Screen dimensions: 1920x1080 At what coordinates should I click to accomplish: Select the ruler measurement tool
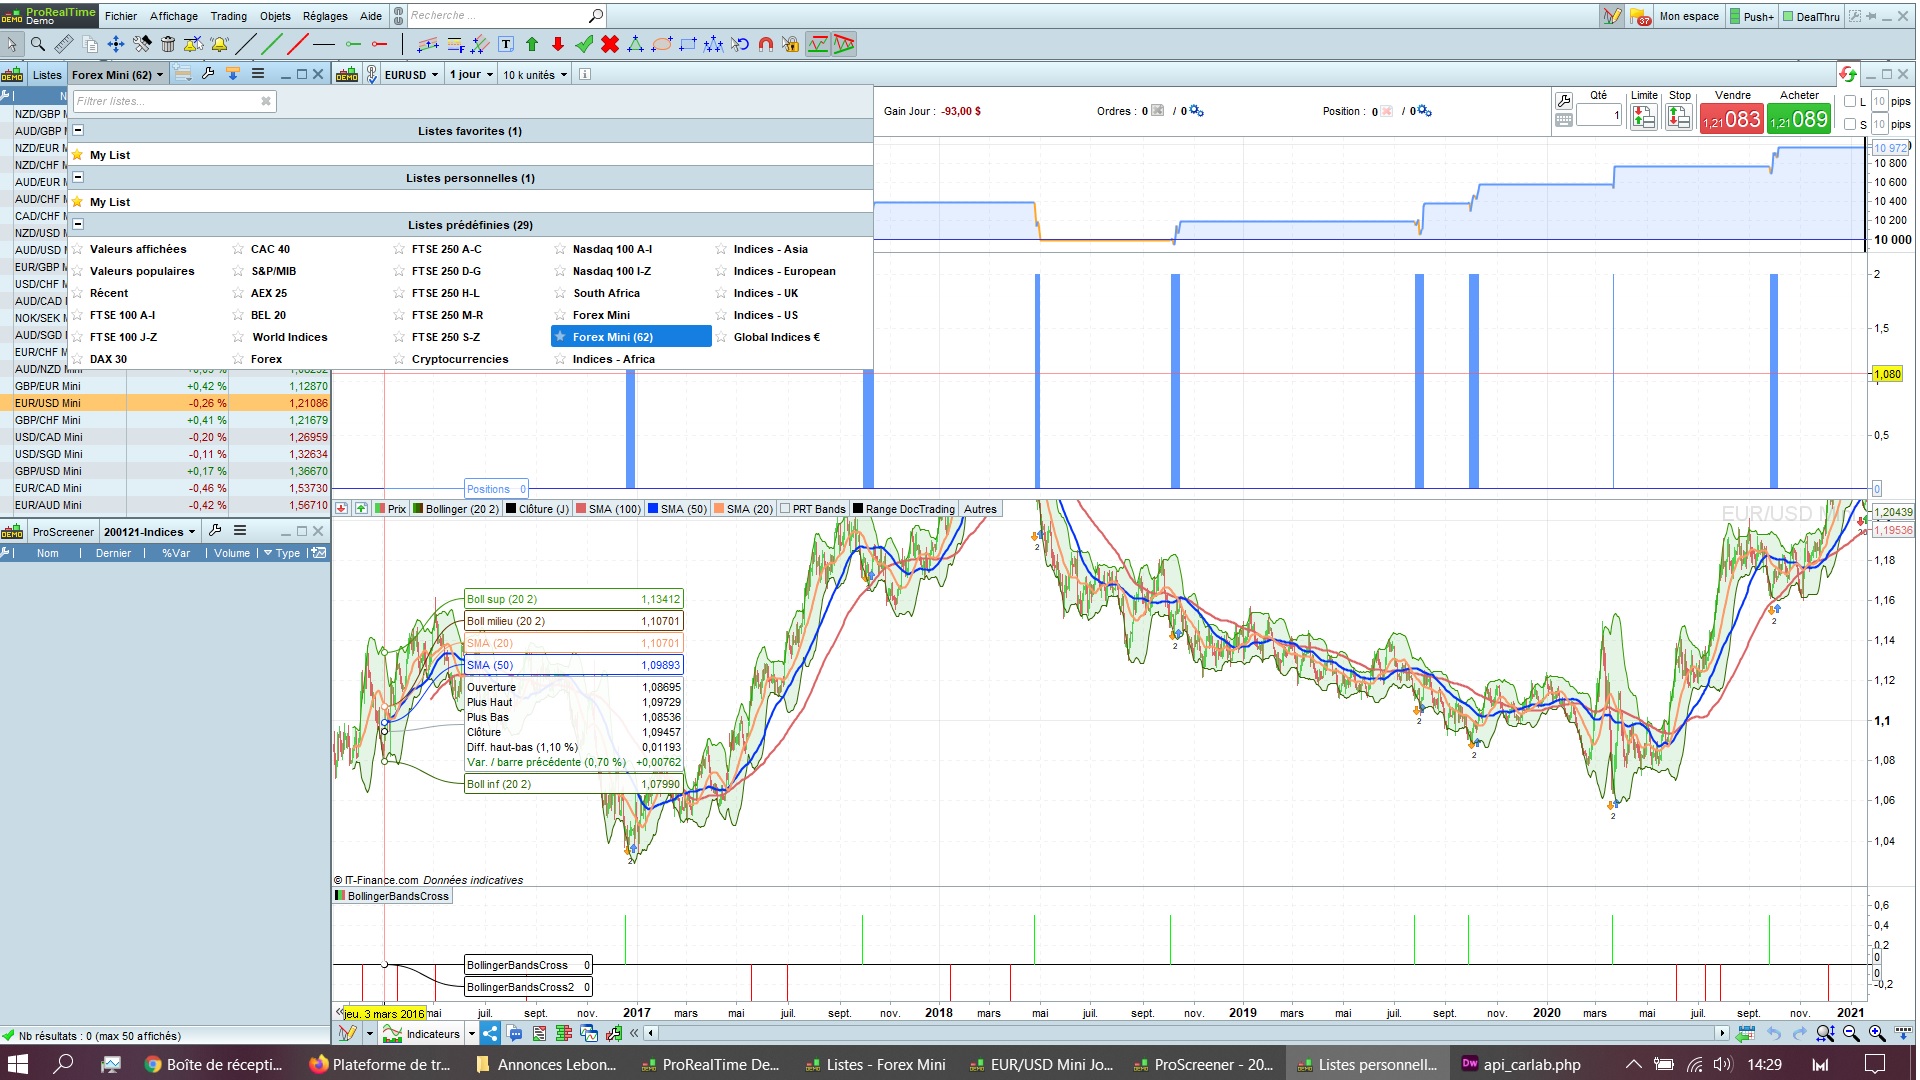[64, 44]
